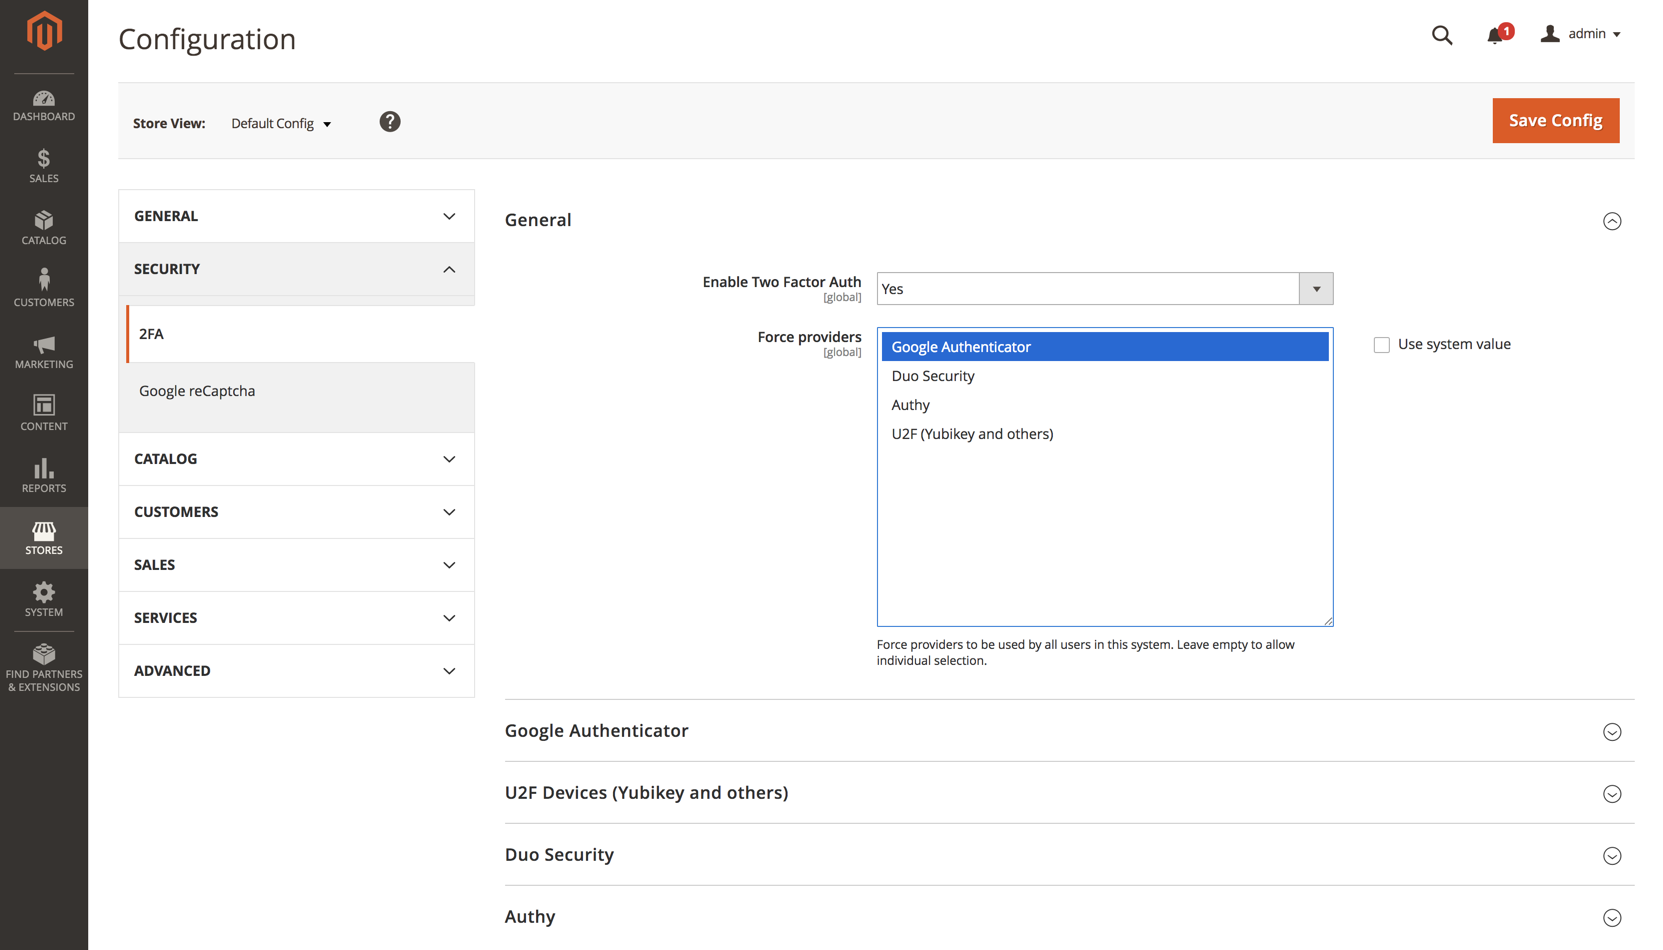The height and width of the screenshot is (950, 1663).
Task: Click the Magento logo icon
Action: [44, 32]
